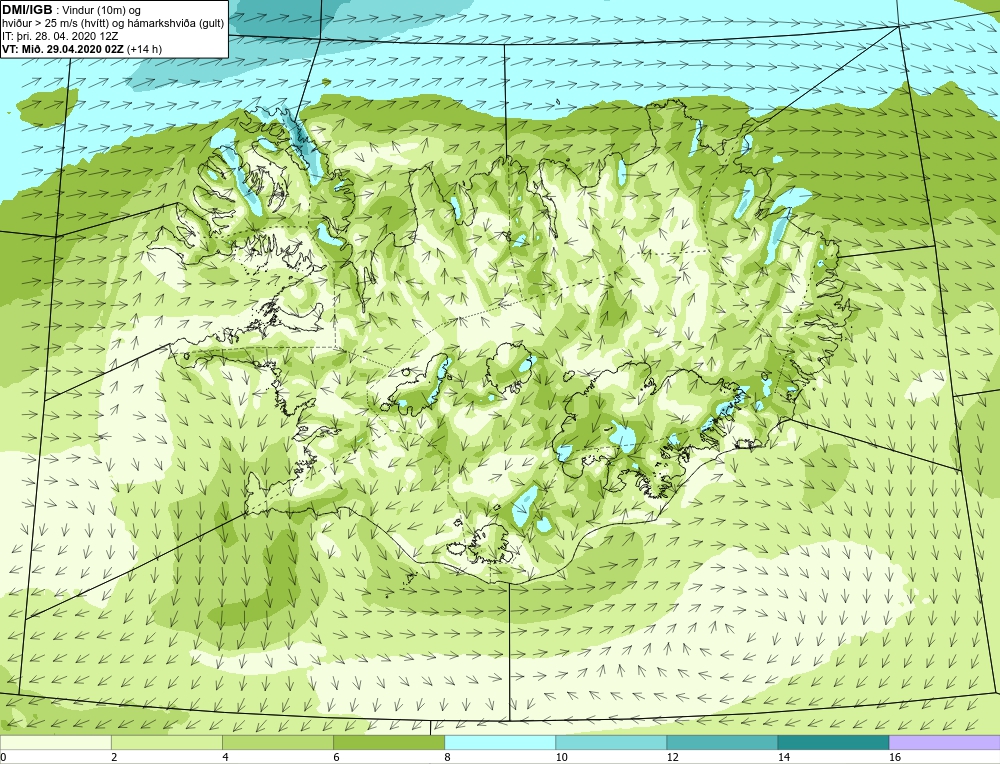The width and height of the screenshot is (1000, 764).
Task: Click the 'DMI/IGB' title text
Action: pos(27,10)
